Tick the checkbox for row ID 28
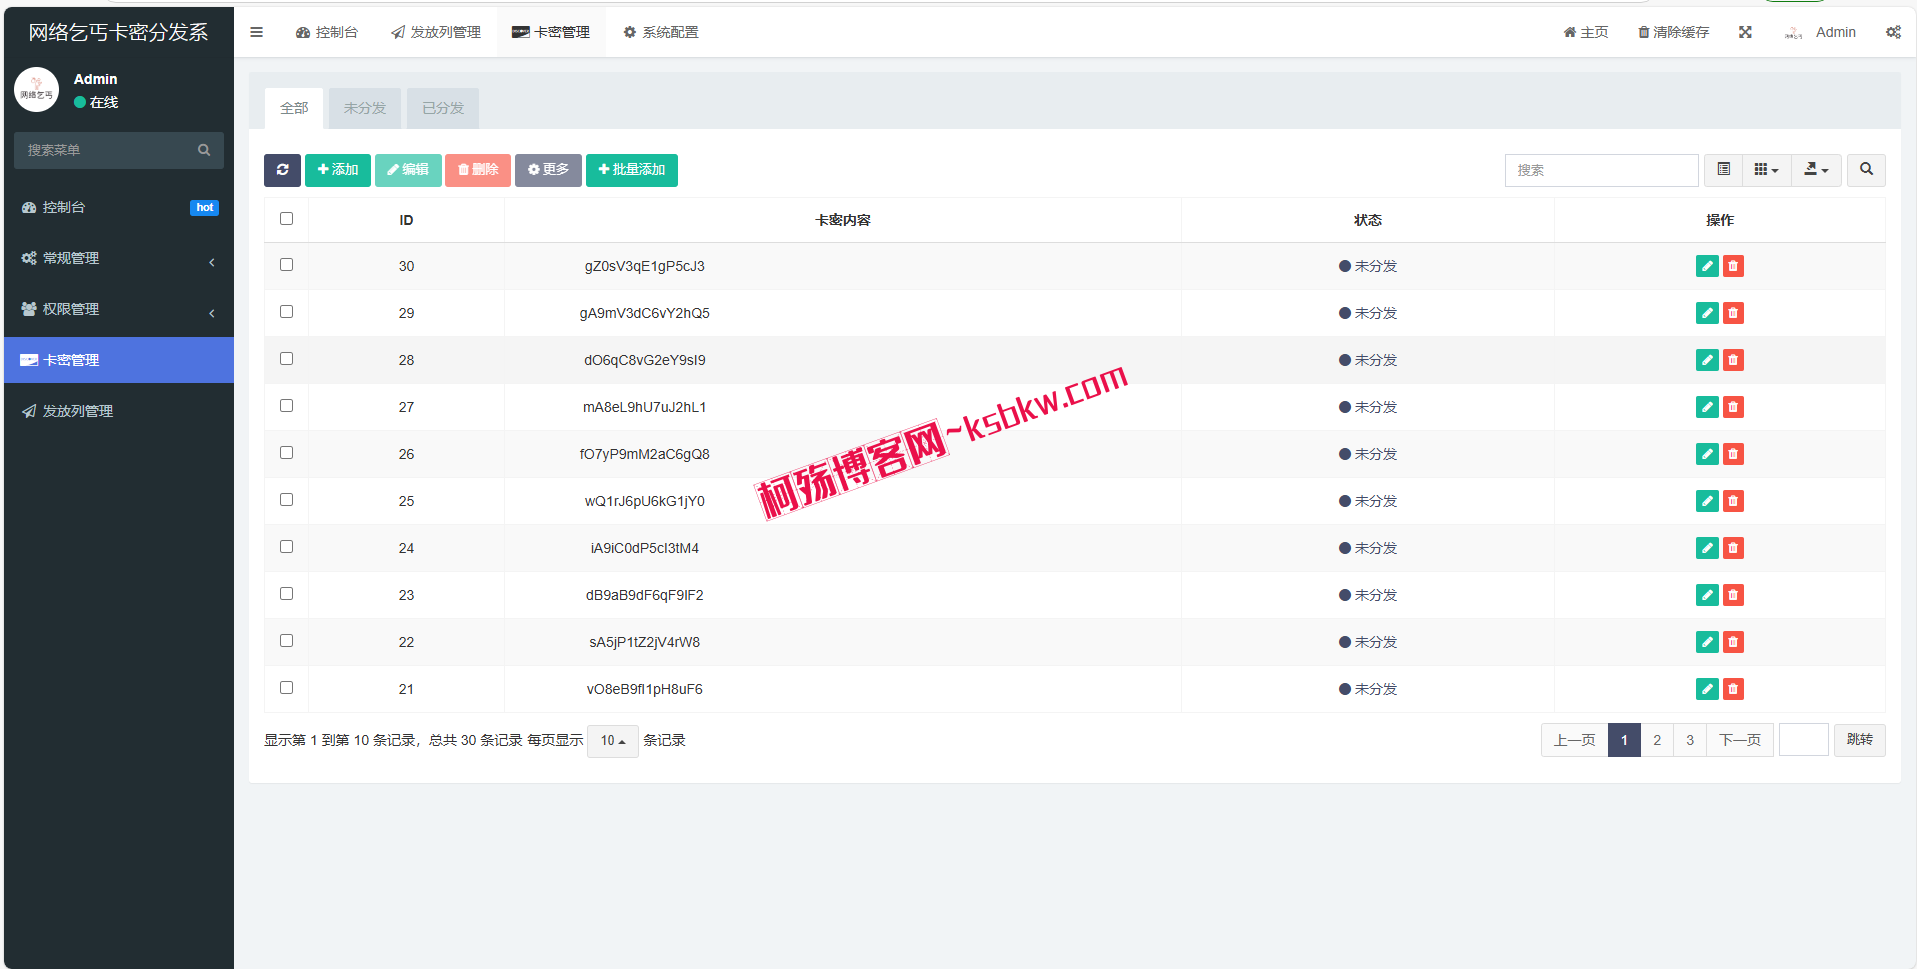1917x969 pixels. click(x=287, y=359)
